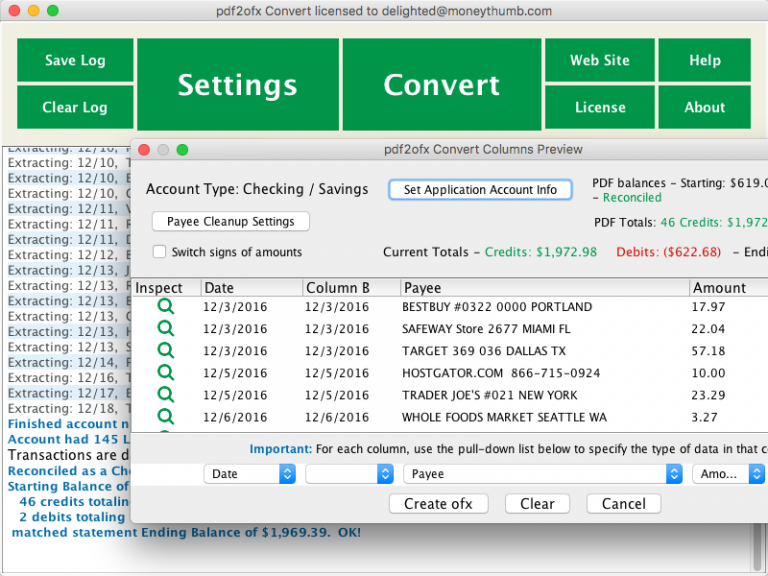This screenshot has height=576, width=768.
Task: Close the Columns Preview dialog window
Action: point(144,149)
